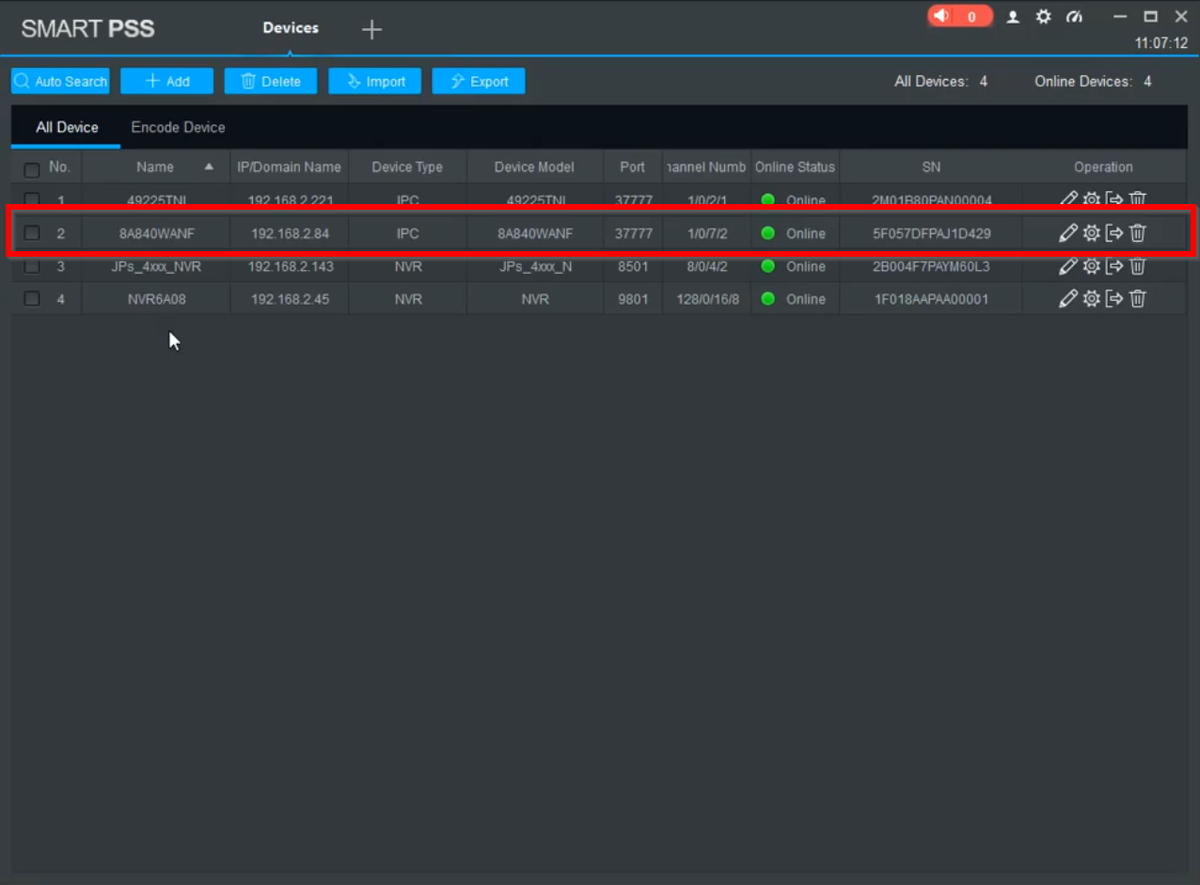The height and width of the screenshot is (885, 1200).
Task: Open the system status gauge icon
Action: (1074, 17)
